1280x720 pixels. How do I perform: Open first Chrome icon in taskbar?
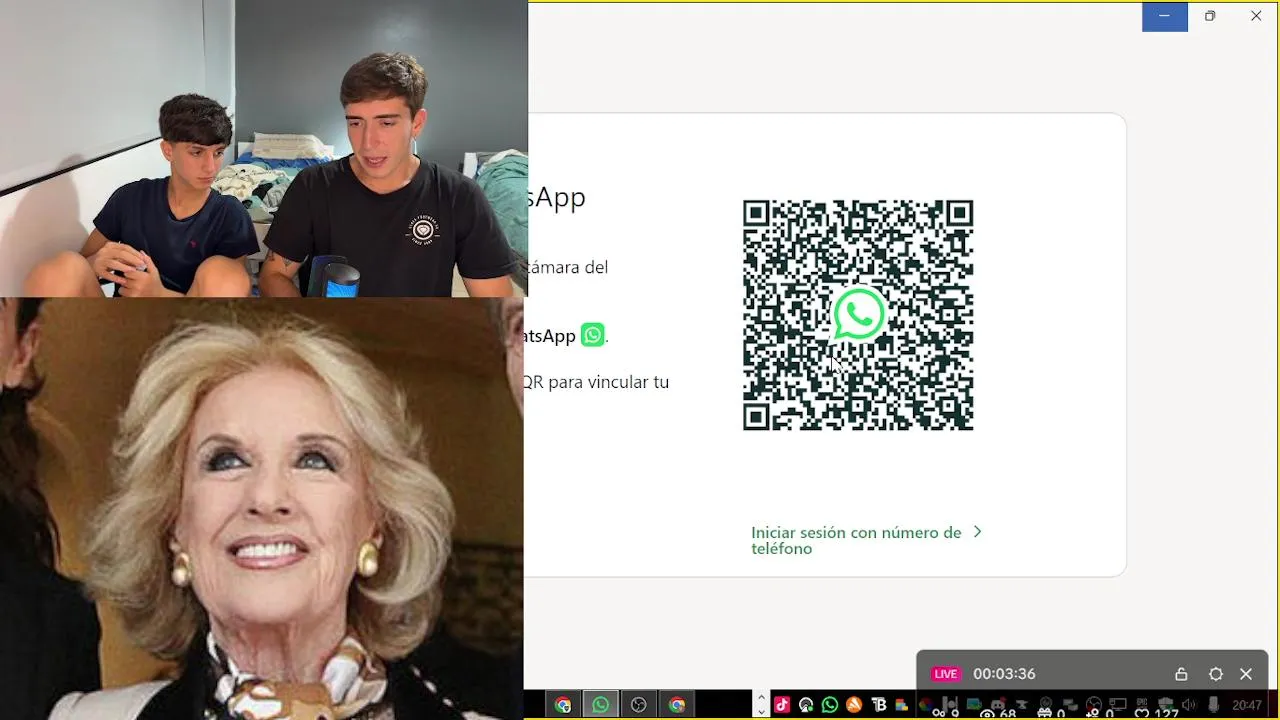pos(563,705)
